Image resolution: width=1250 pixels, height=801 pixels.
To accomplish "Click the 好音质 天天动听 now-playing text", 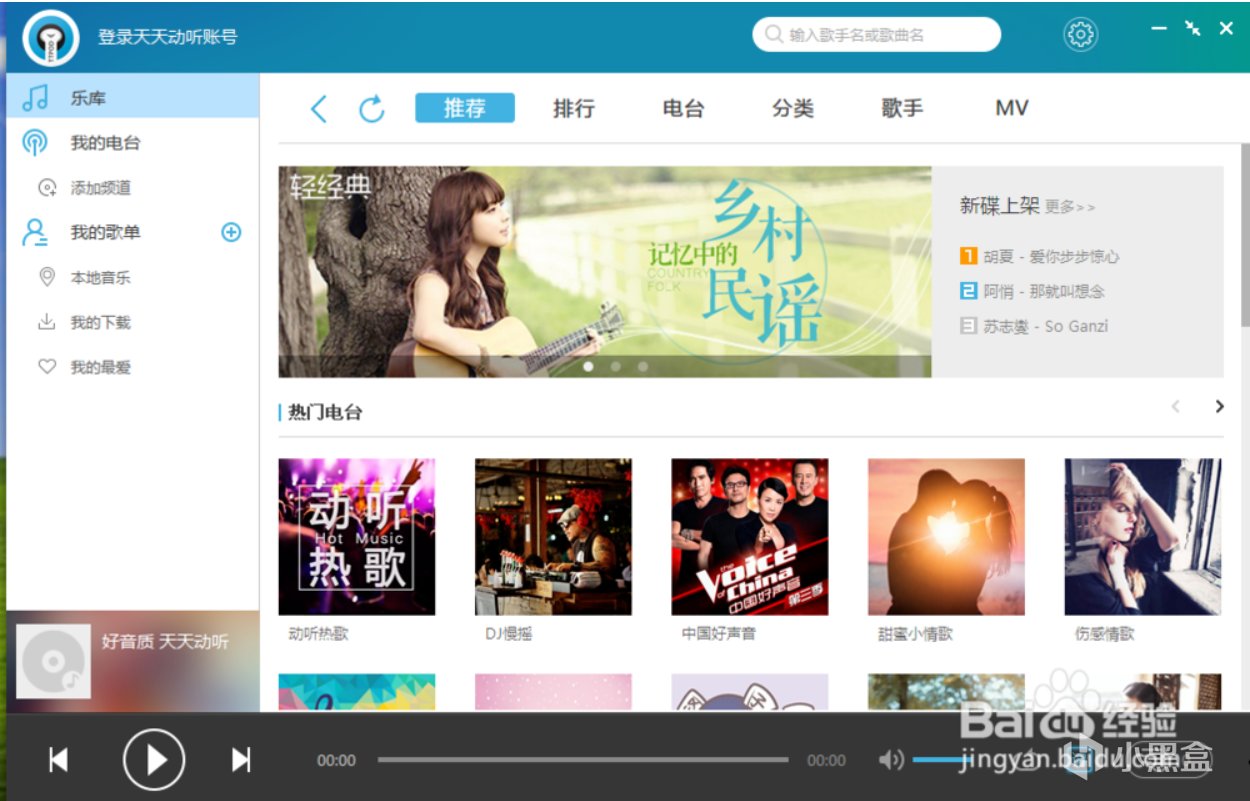I will click(165, 641).
